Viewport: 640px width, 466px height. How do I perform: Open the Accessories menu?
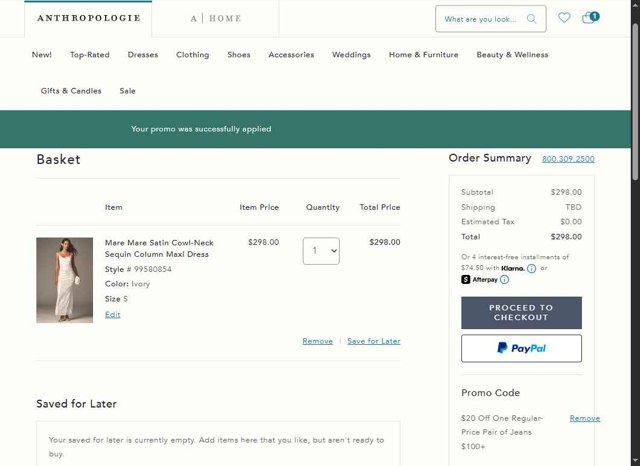[x=291, y=55]
